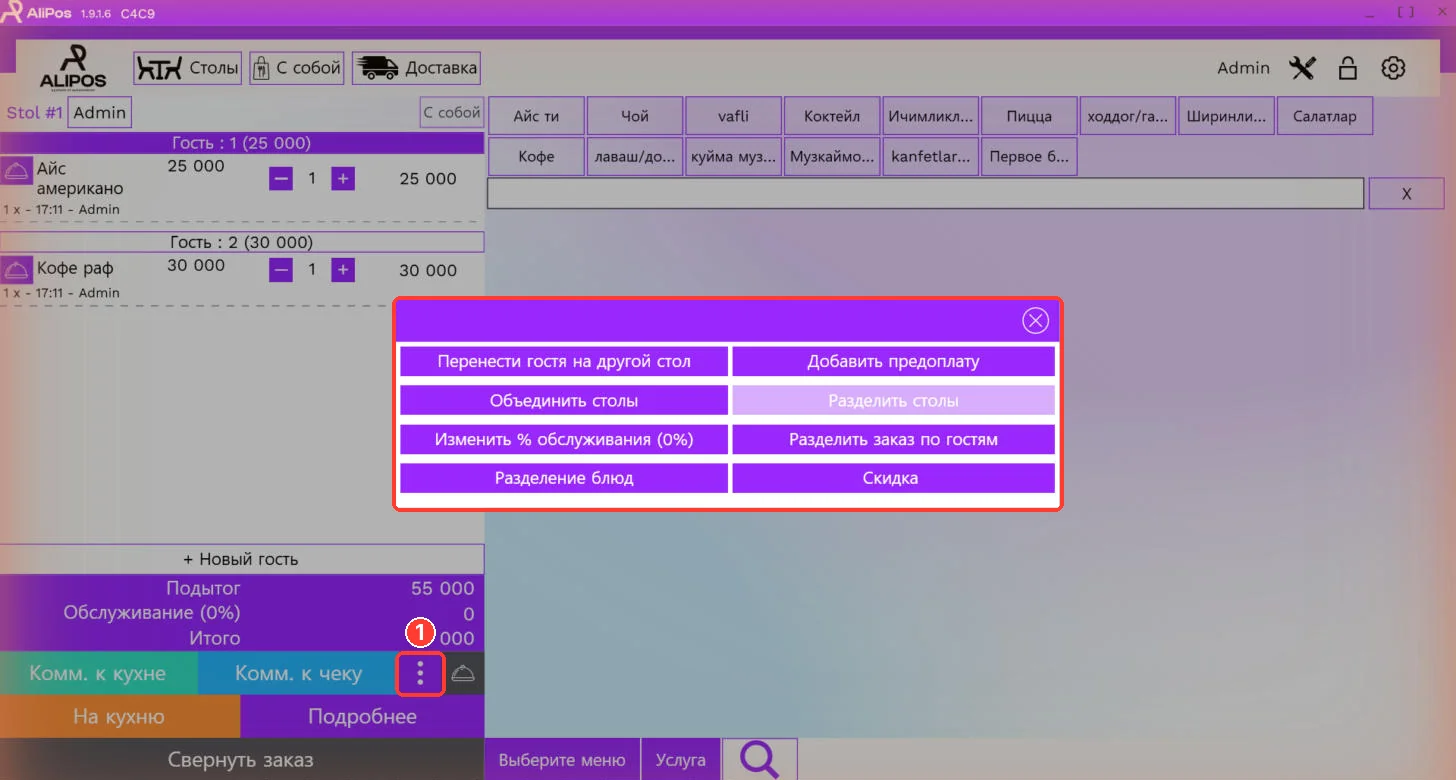The image size is (1456, 780).
Task: Choose Добавить предоплату option
Action: click(893, 361)
